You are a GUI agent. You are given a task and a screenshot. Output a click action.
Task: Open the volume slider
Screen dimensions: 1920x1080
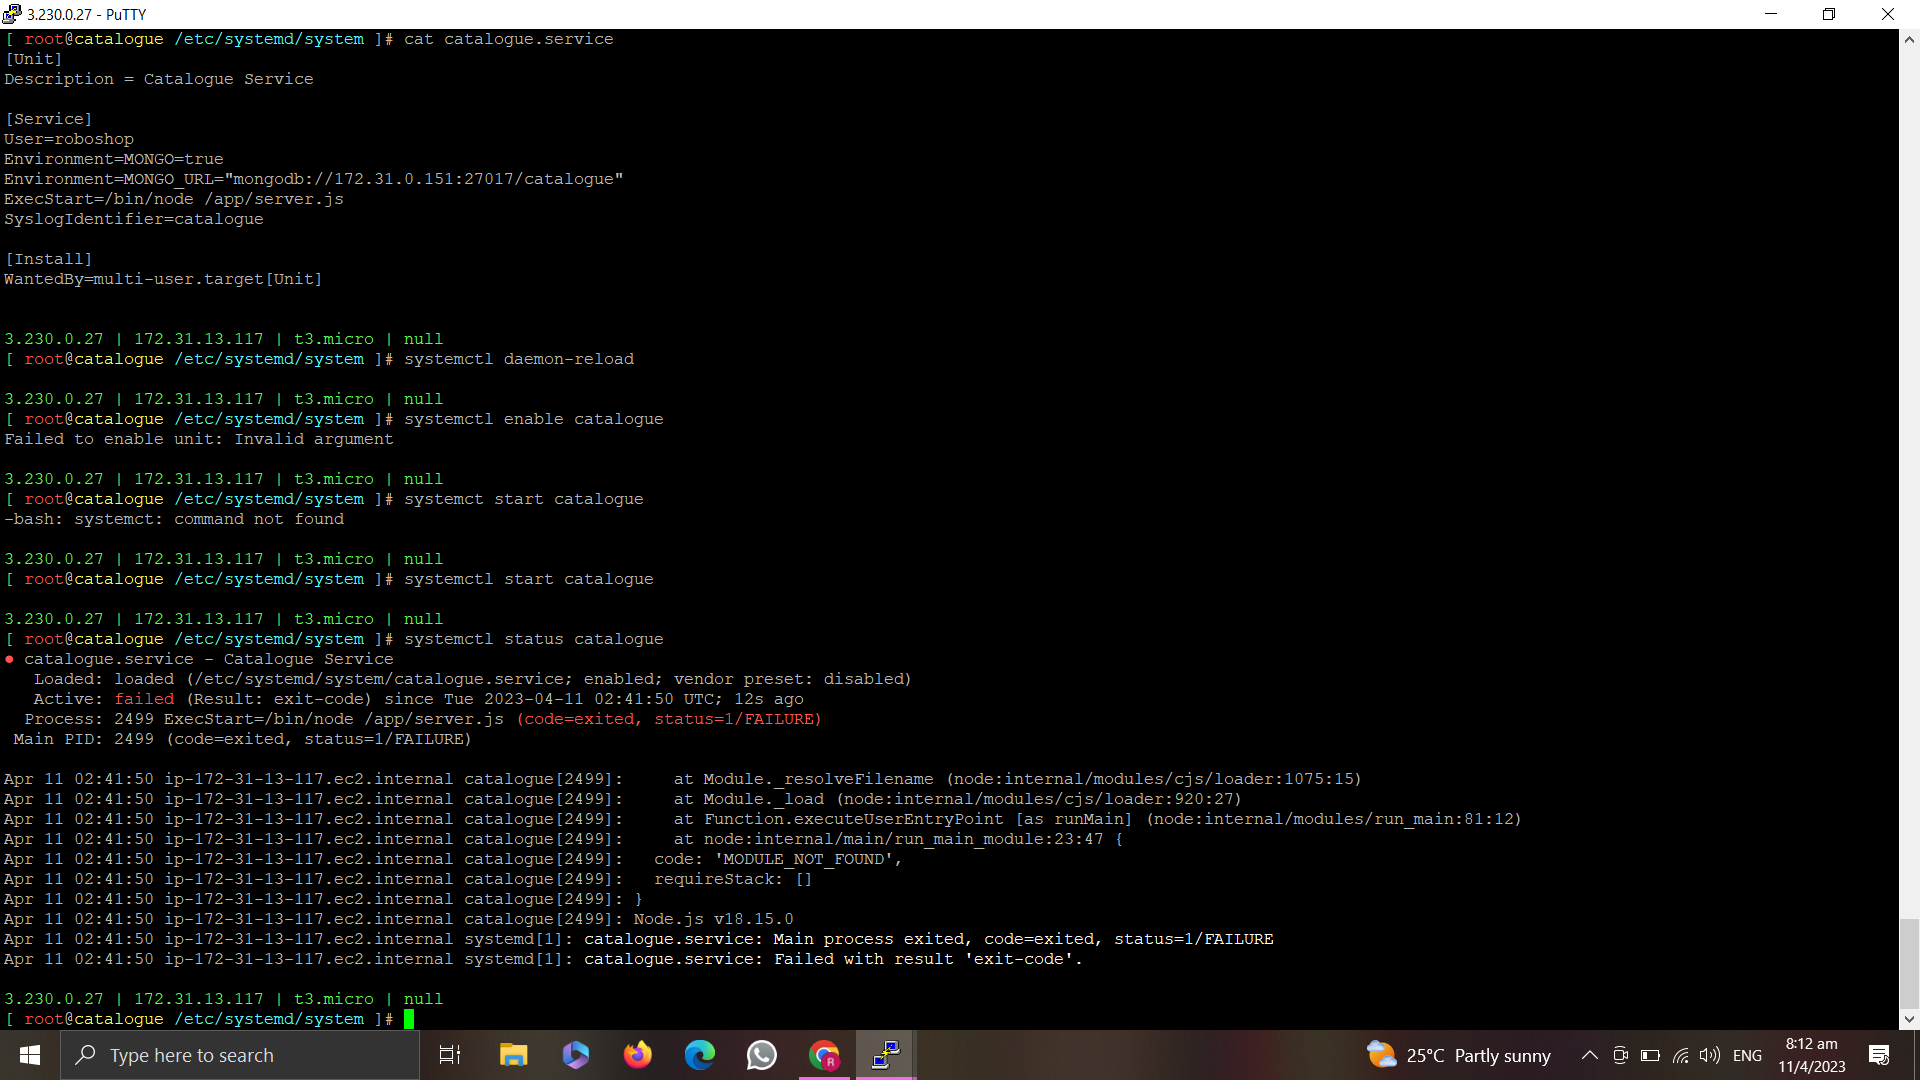click(x=1709, y=1054)
